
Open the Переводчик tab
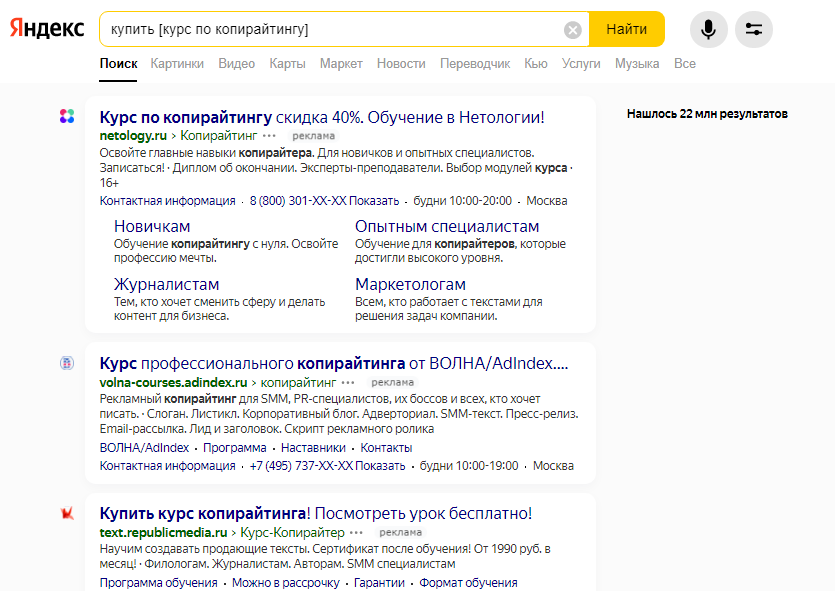(475, 64)
